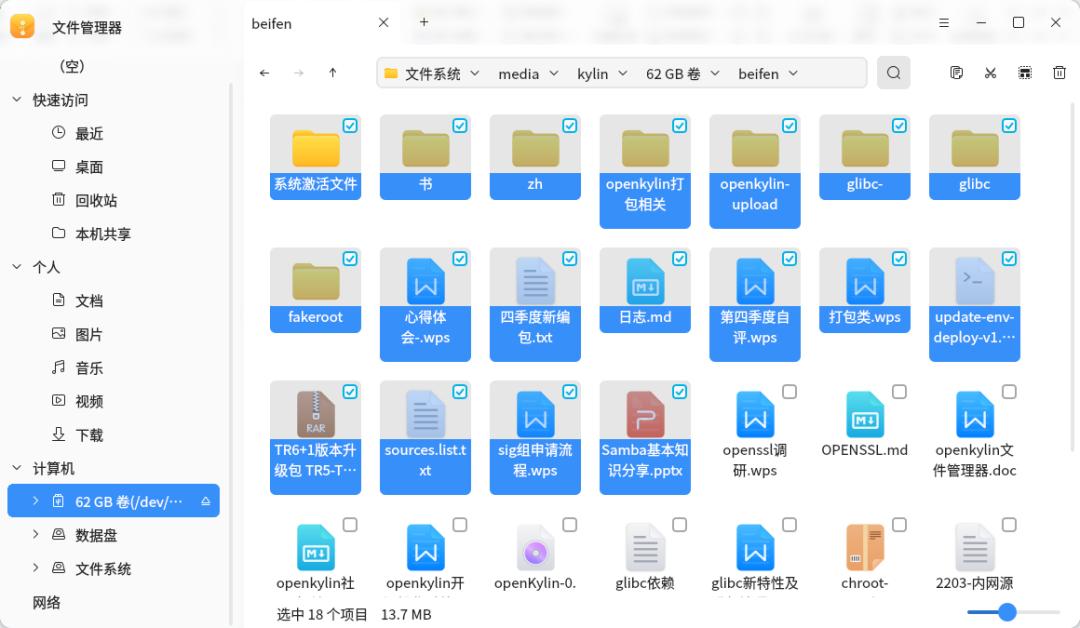Uncheck the openkylin打包相关 folder checkbox

680,125
